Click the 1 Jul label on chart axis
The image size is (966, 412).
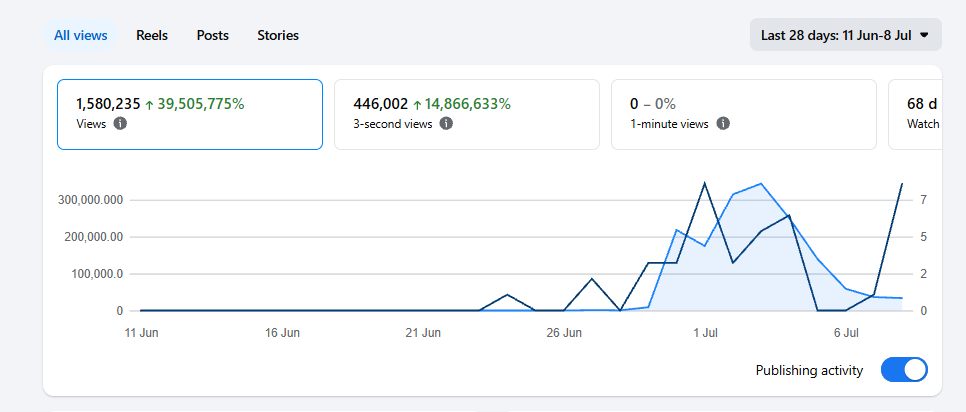pos(705,333)
